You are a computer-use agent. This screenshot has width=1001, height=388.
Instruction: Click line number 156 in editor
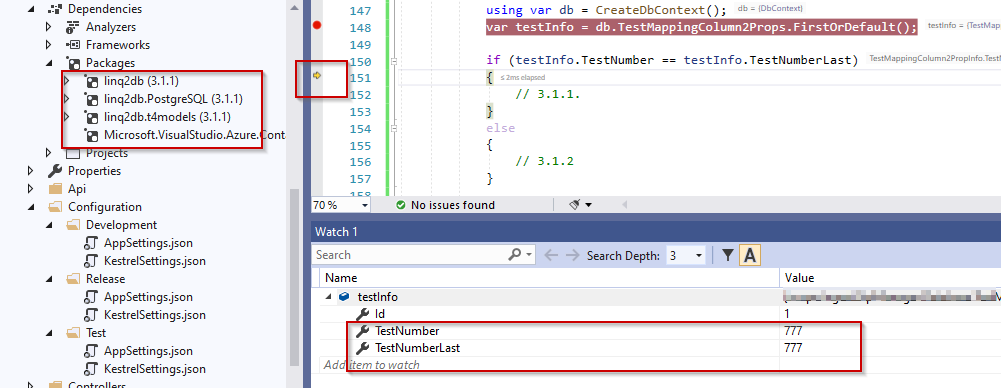click(x=361, y=161)
